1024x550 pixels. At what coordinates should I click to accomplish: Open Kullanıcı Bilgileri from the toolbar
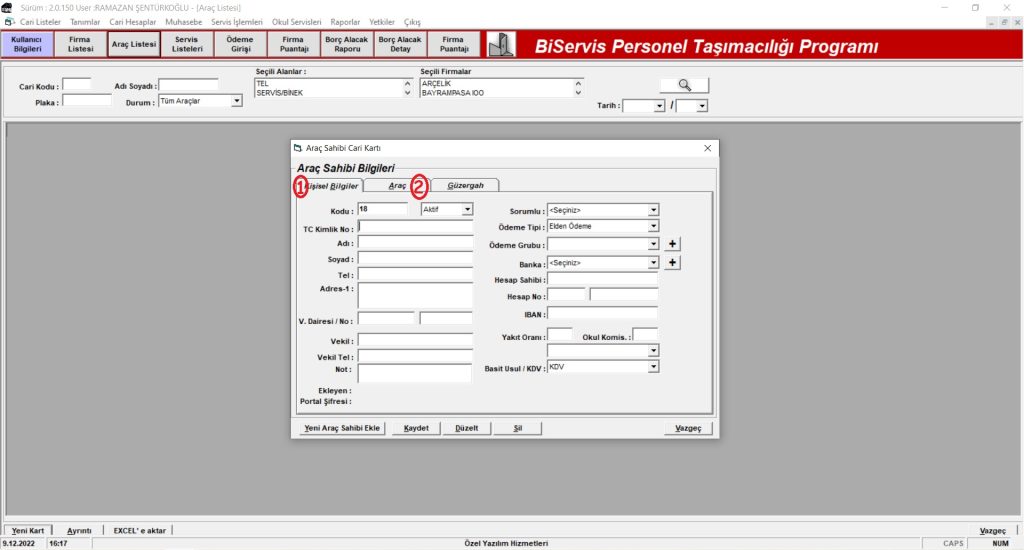(x=27, y=44)
